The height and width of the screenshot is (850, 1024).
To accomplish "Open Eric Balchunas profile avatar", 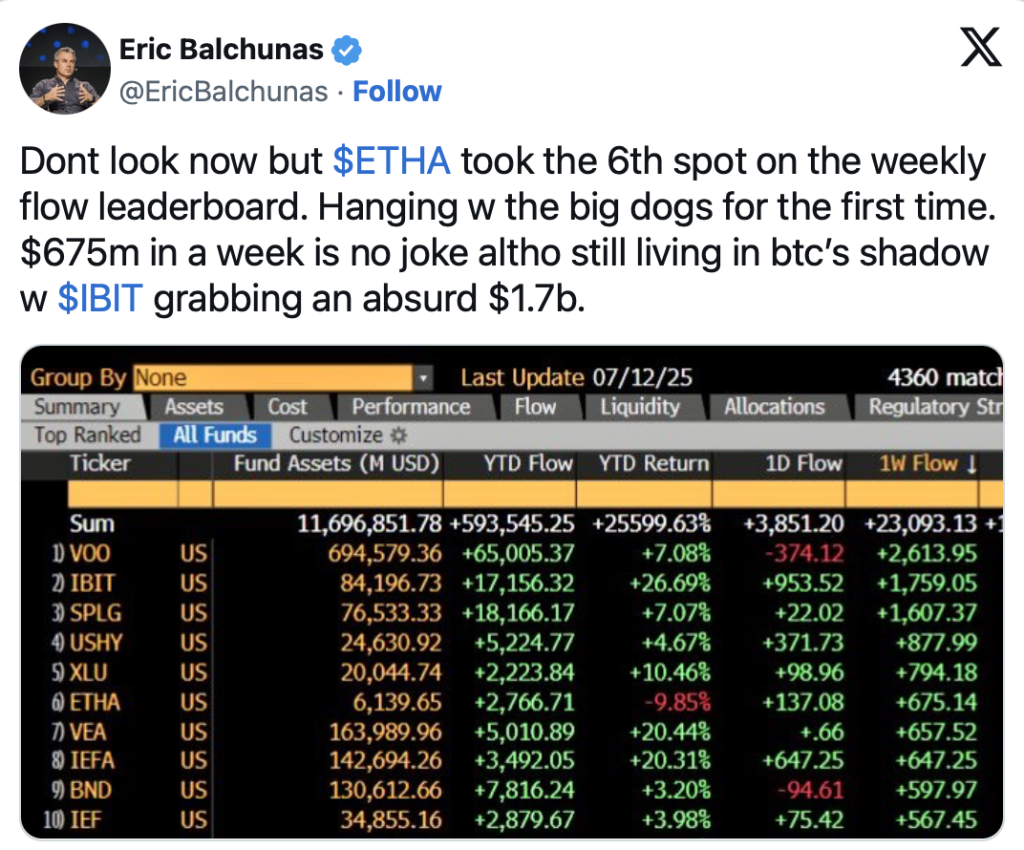I will [65, 69].
